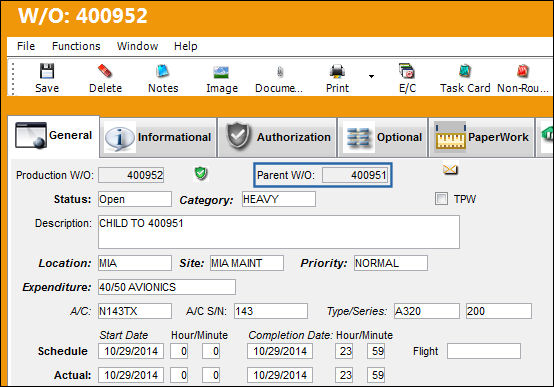The image size is (554, 387).
Task: Click the Documents paperclip icon
Action: 279,72
